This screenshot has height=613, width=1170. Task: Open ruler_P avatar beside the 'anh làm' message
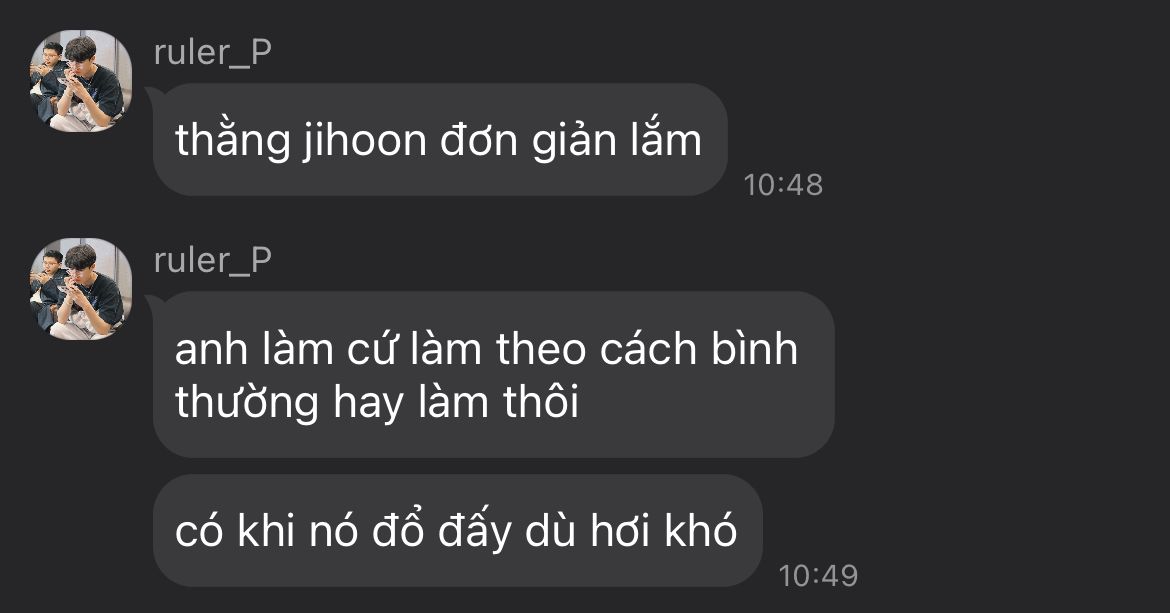pos(81,289)
